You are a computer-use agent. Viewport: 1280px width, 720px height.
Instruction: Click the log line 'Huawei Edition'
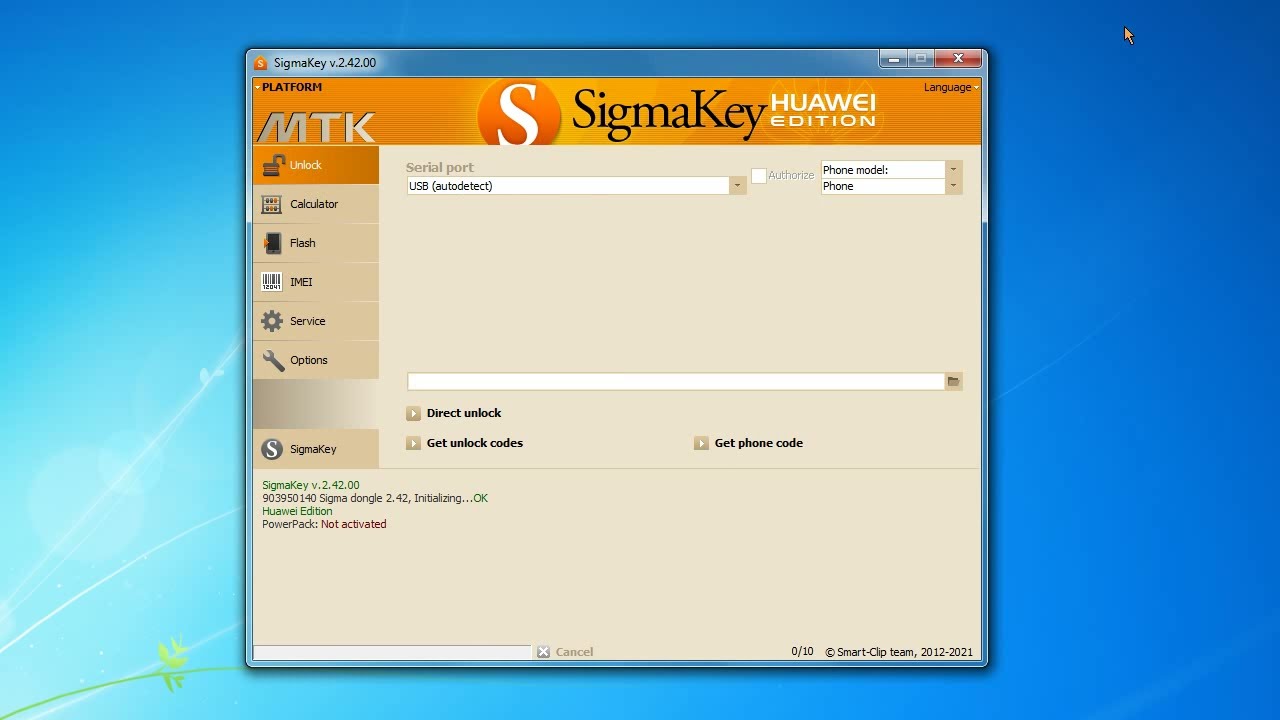point(297,511)
